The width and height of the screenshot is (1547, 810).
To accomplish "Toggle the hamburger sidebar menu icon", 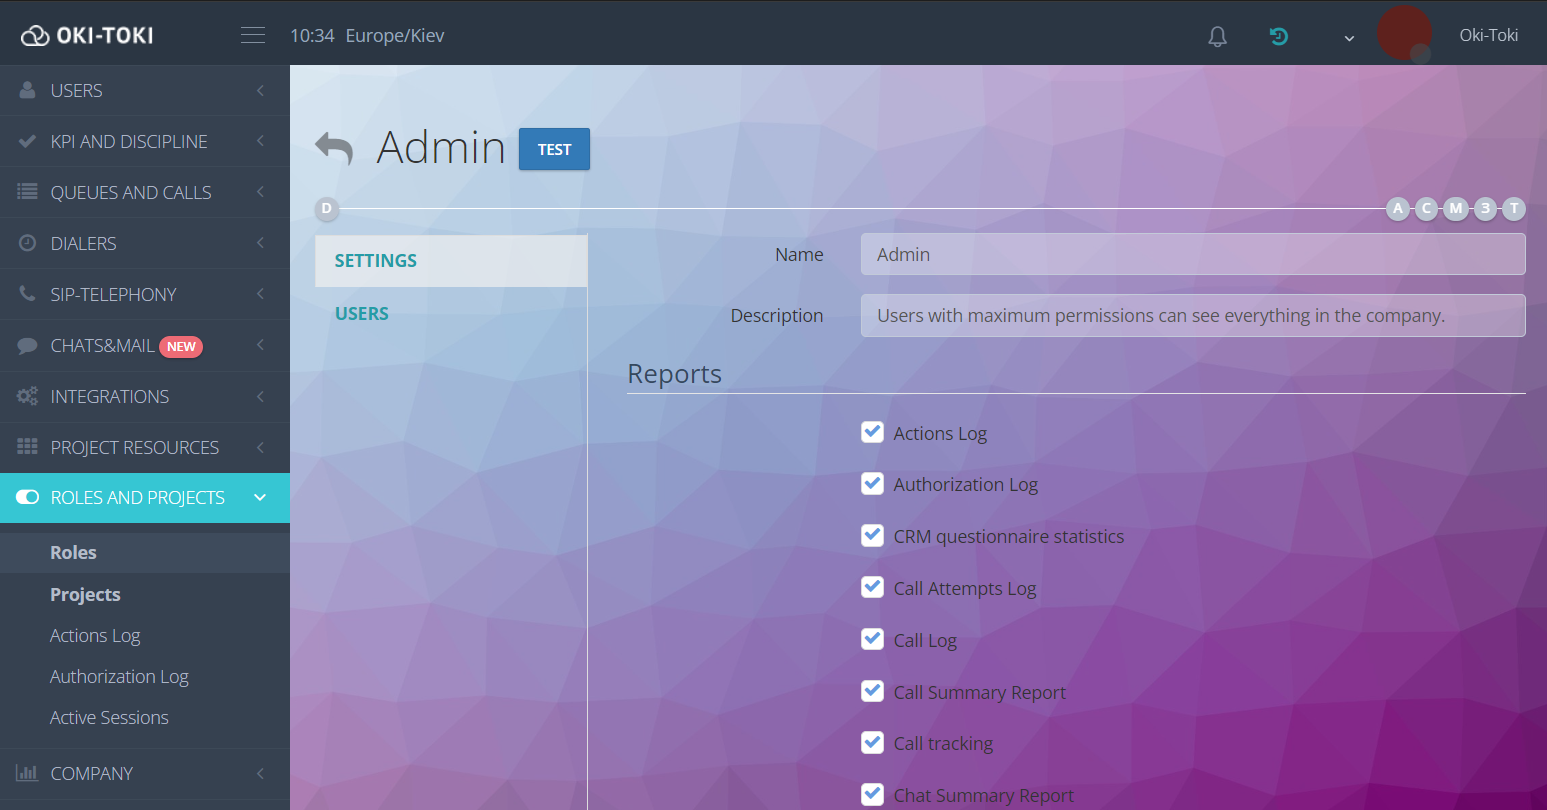I will (253, 35).
